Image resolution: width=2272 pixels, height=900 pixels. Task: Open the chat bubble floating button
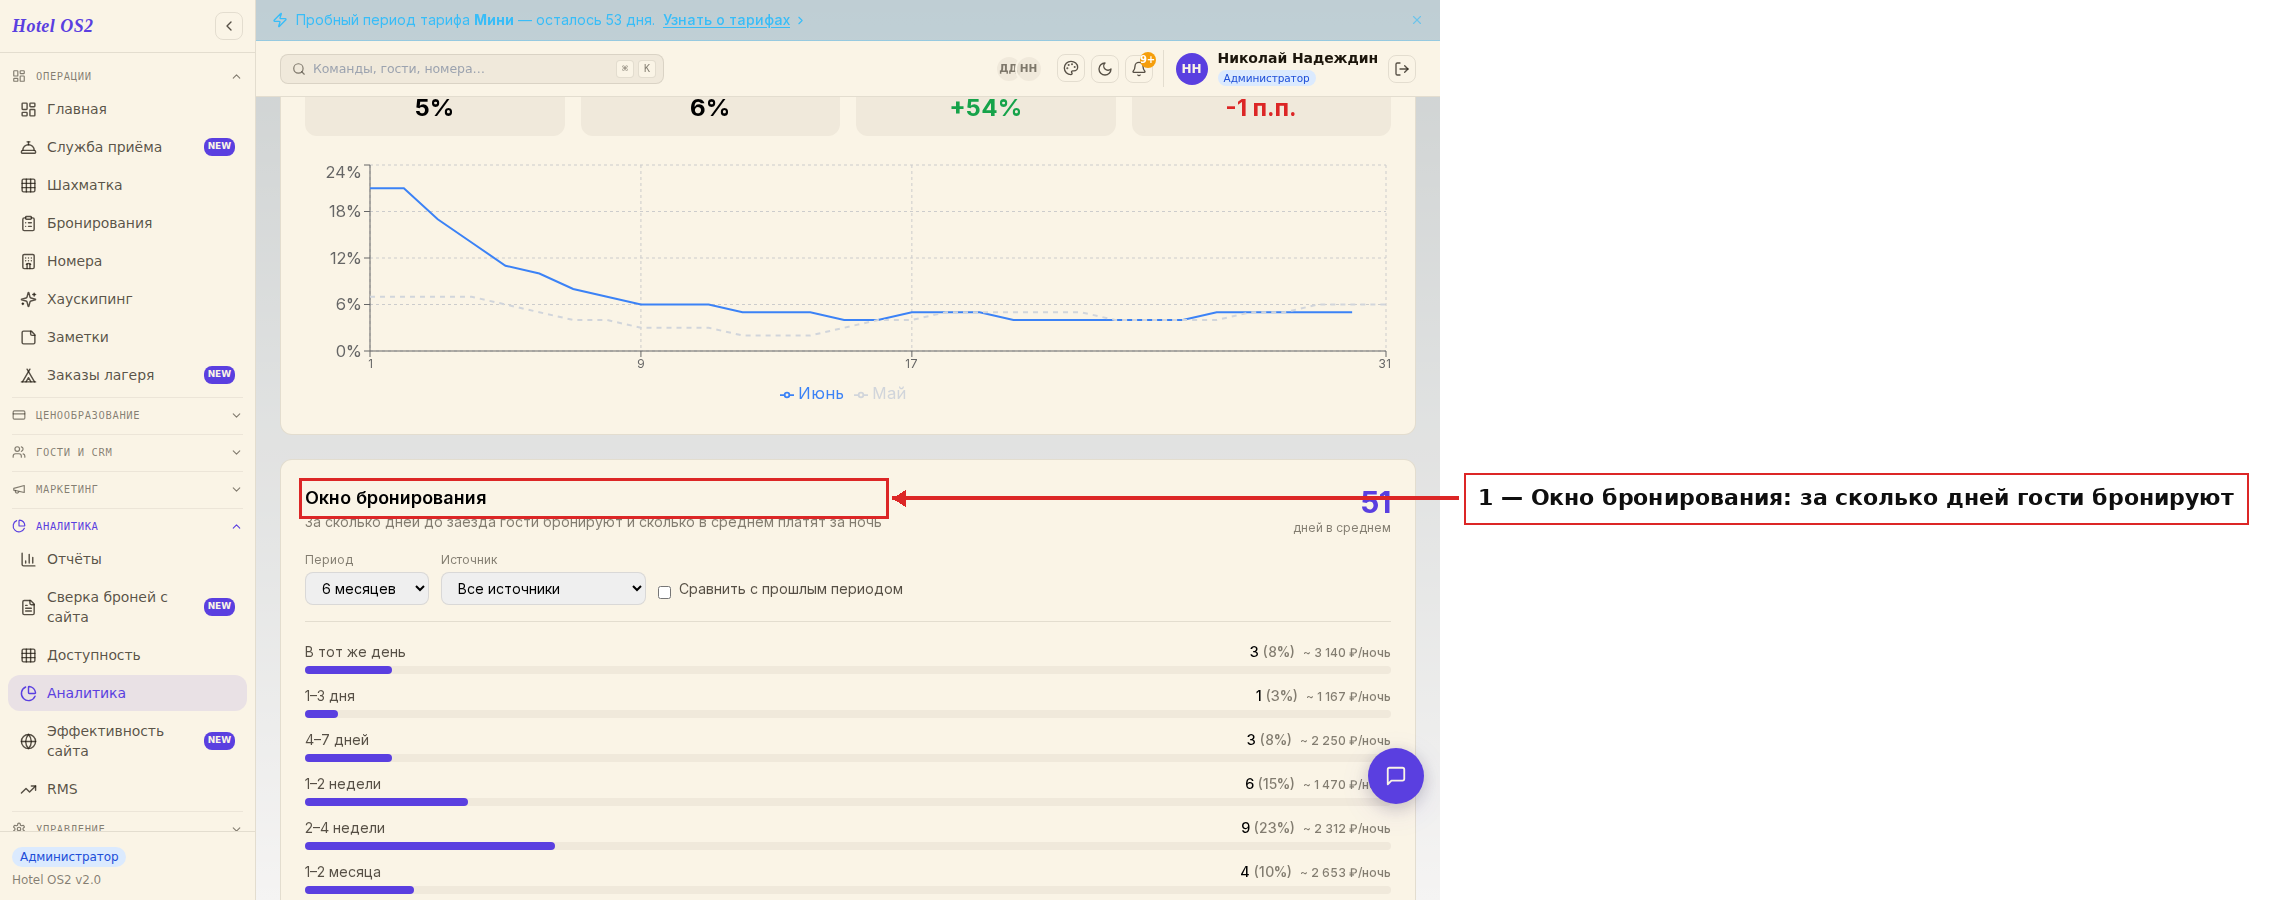point(1396,776)
